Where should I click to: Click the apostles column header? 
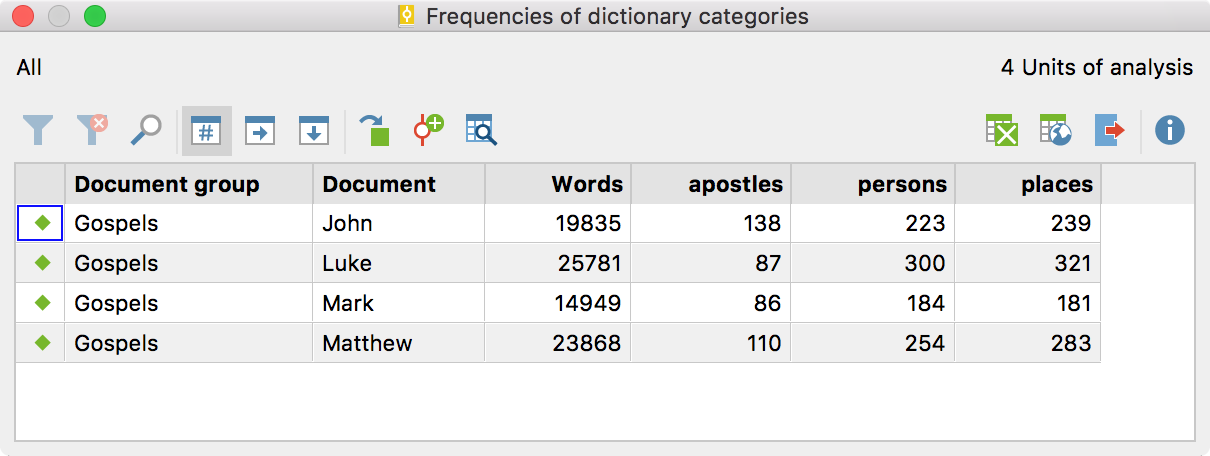coord(710,184)
